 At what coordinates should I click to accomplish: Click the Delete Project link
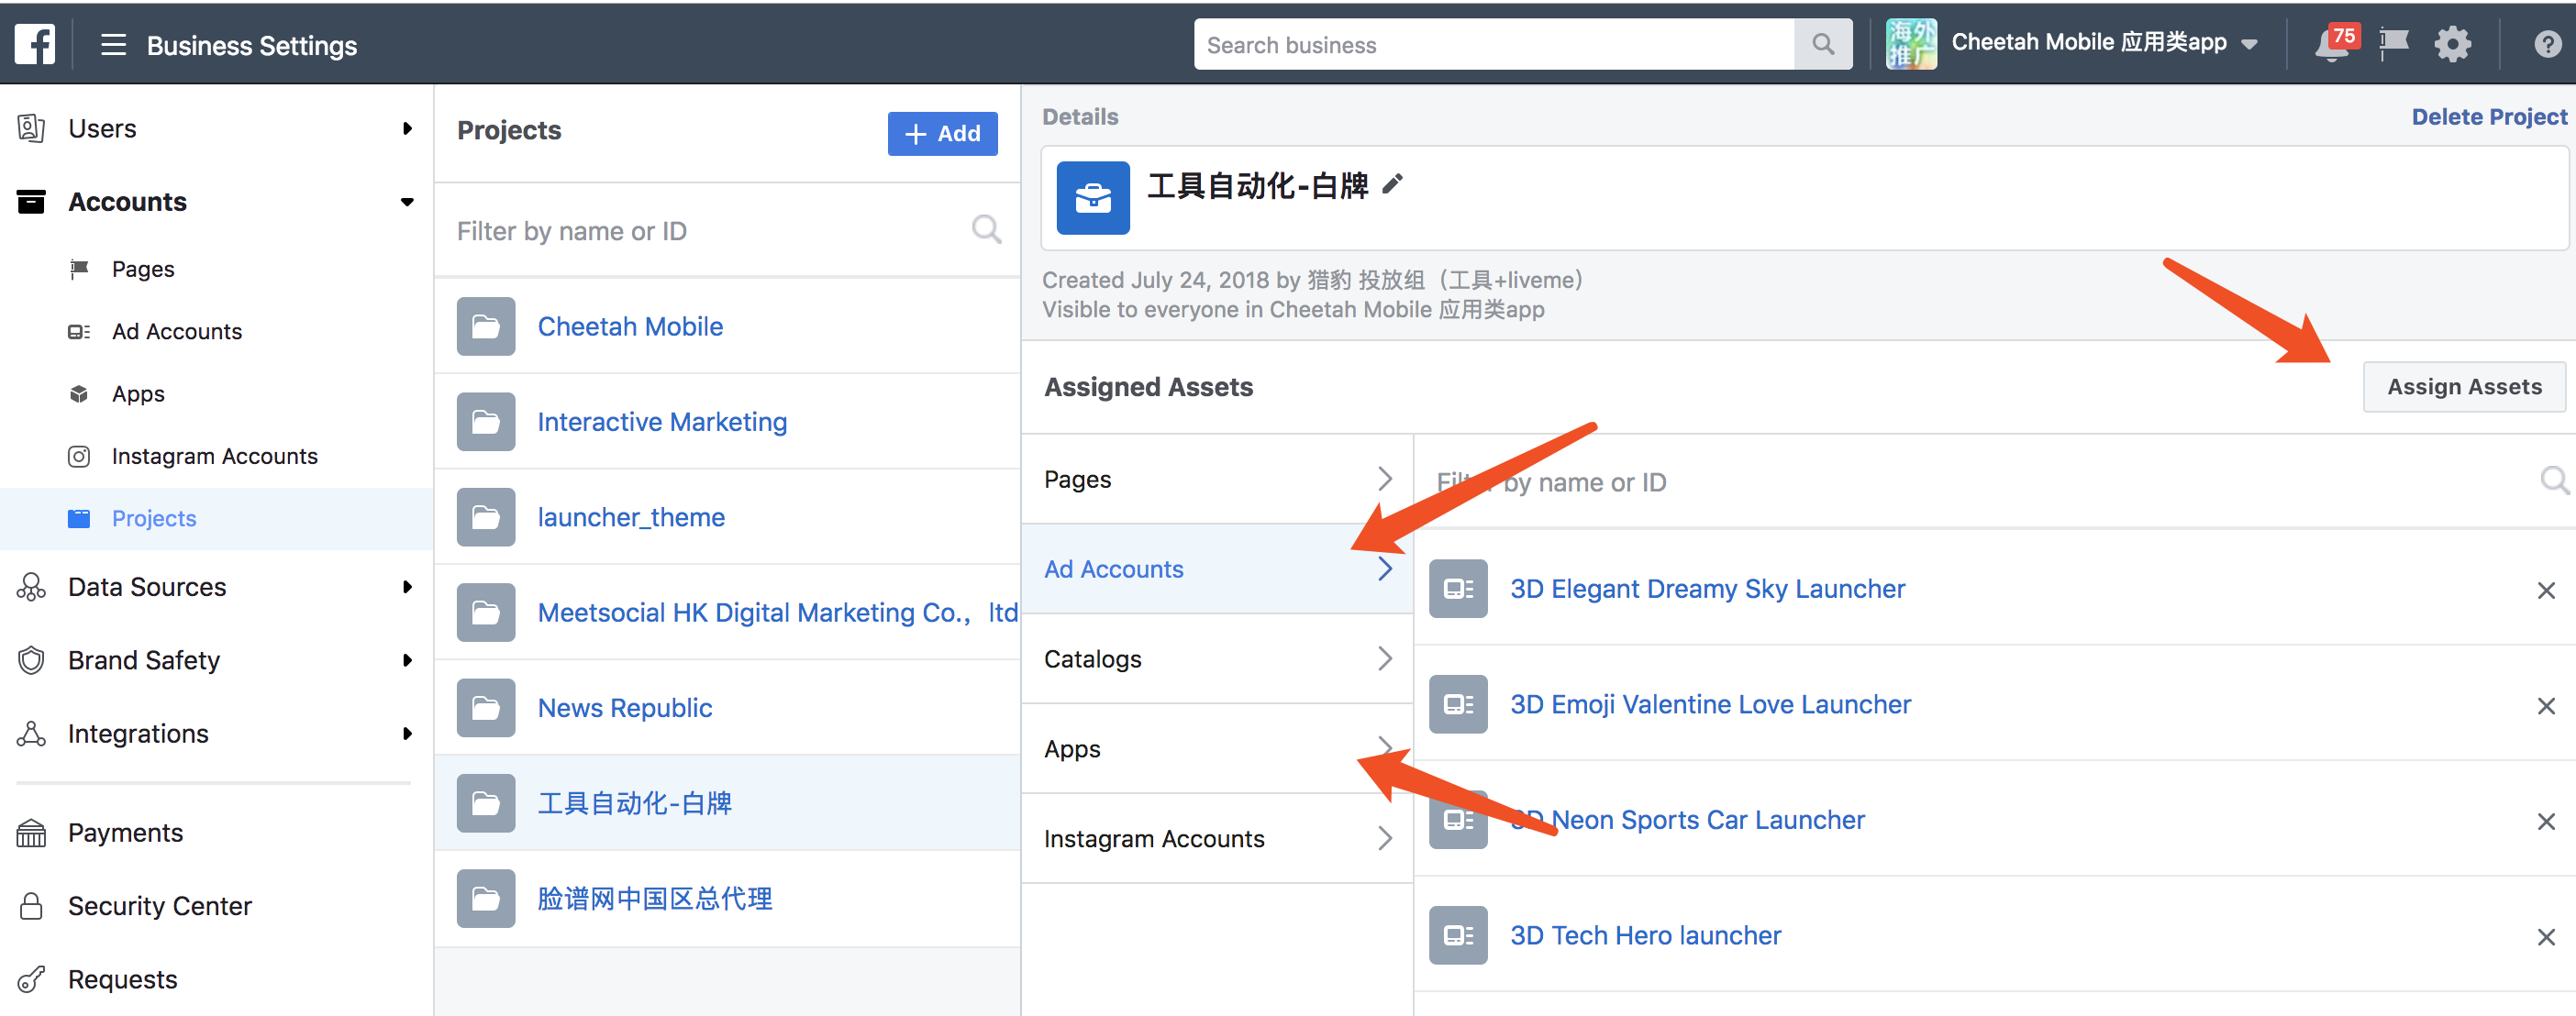pos(2488,116)
